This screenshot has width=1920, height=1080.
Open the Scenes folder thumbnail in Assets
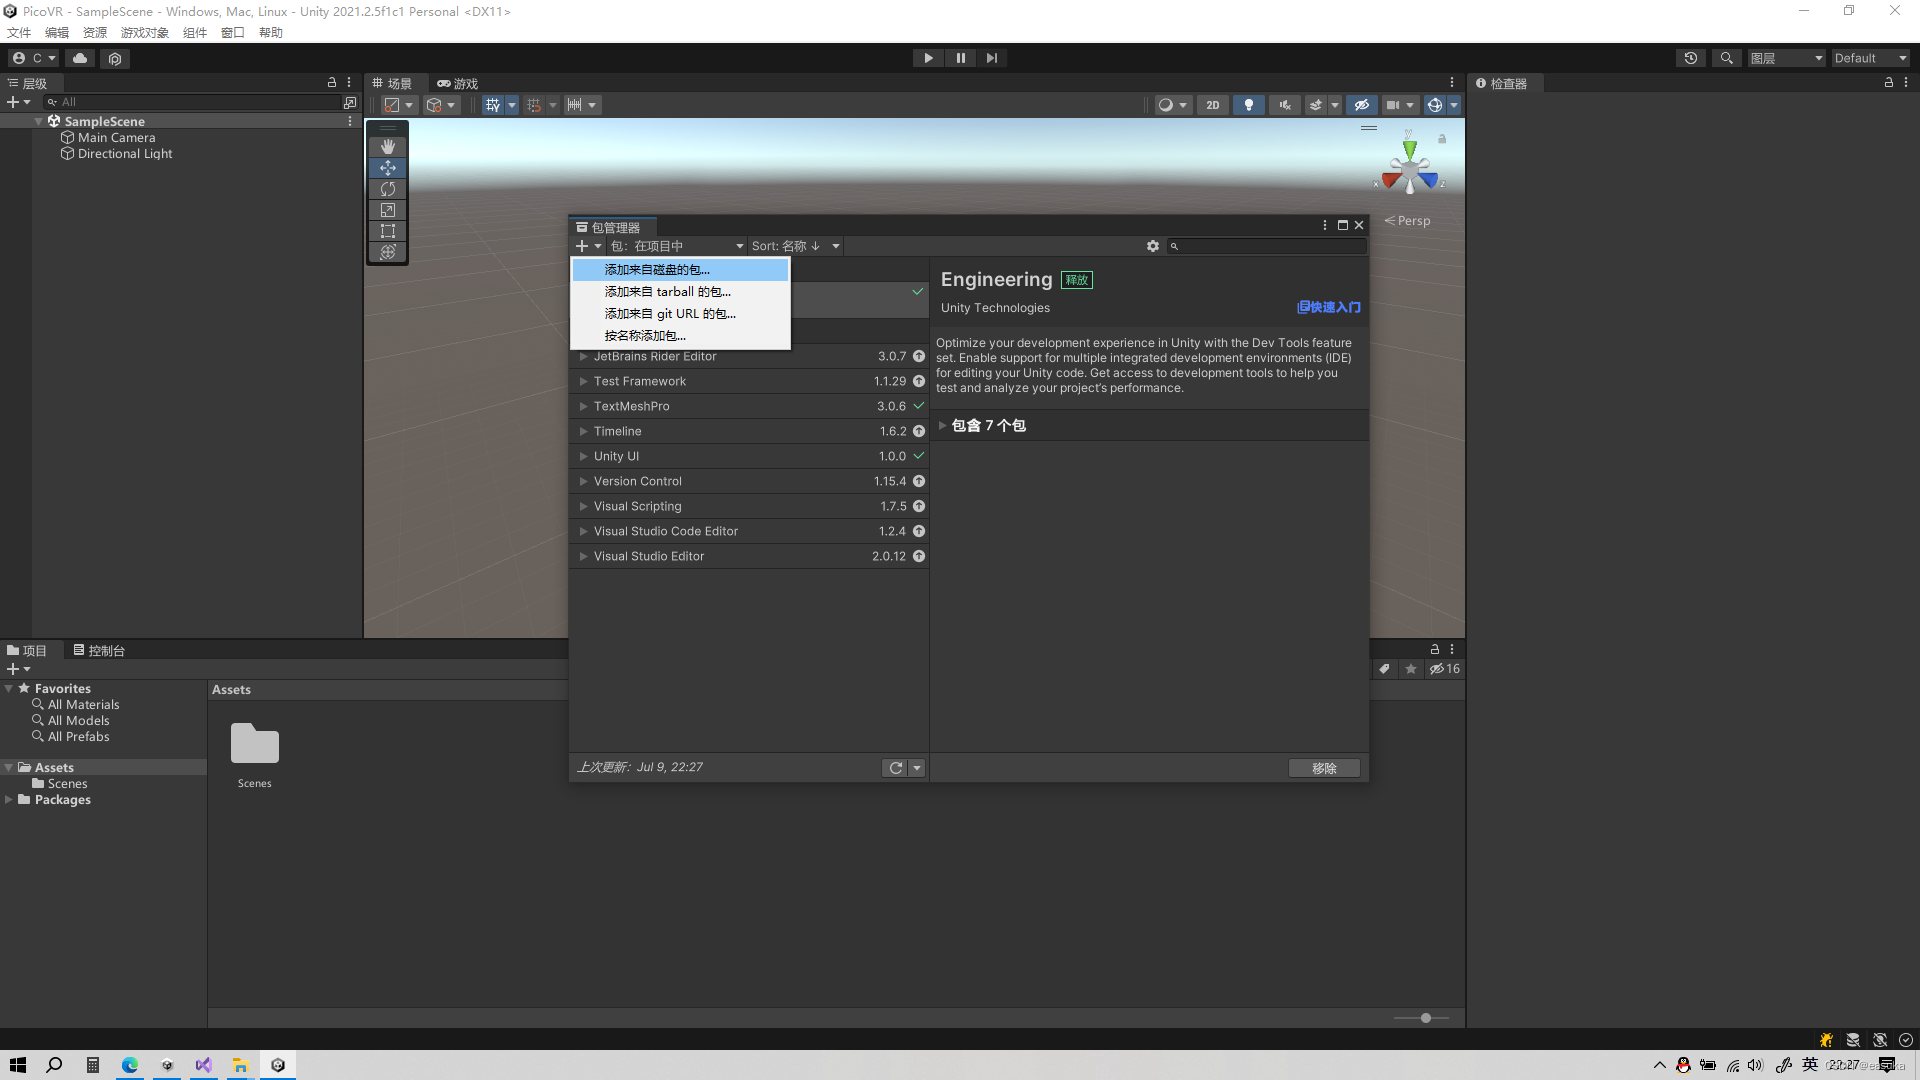pyautogui.click(x=254, y=745)
